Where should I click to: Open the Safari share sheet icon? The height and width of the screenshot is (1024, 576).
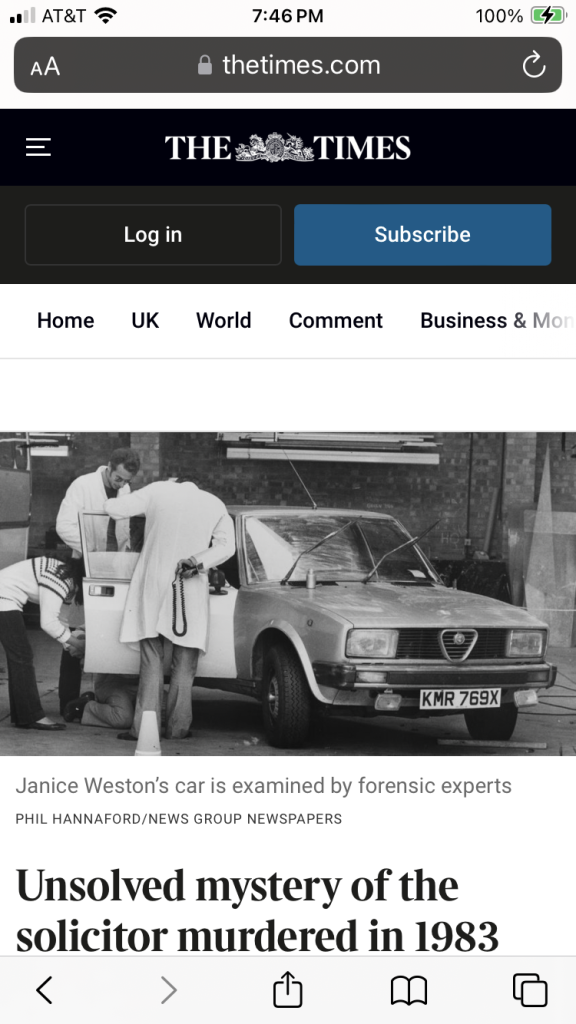[287, 989]
